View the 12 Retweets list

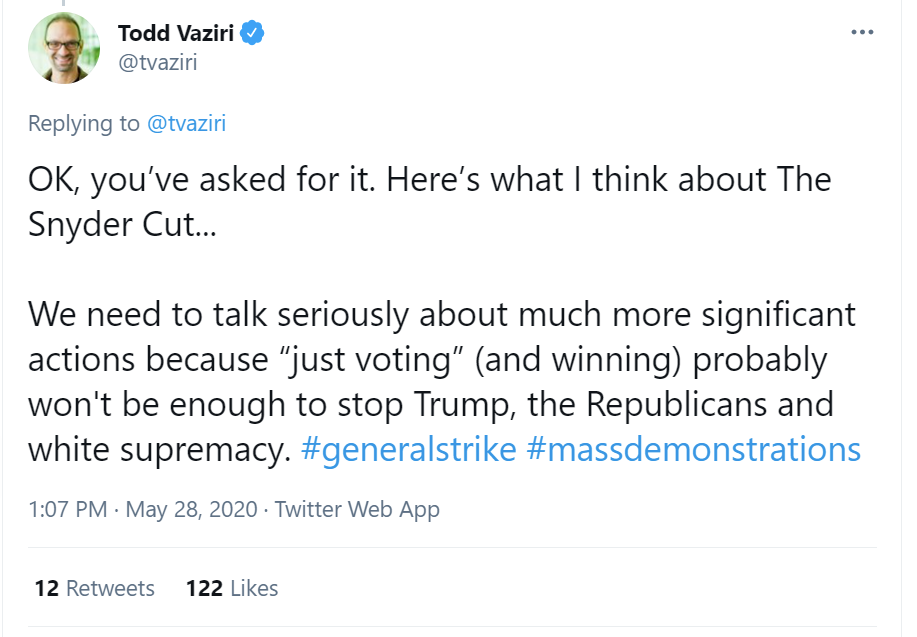(94, 588)
